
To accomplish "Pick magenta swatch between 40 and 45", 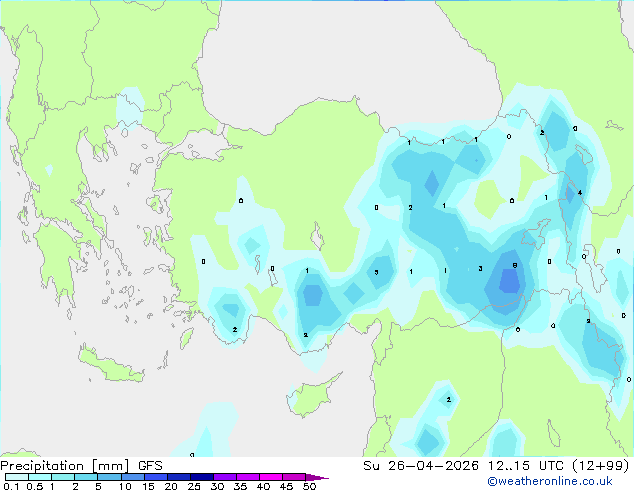I will pyautogui.click(x=271, y=477).
